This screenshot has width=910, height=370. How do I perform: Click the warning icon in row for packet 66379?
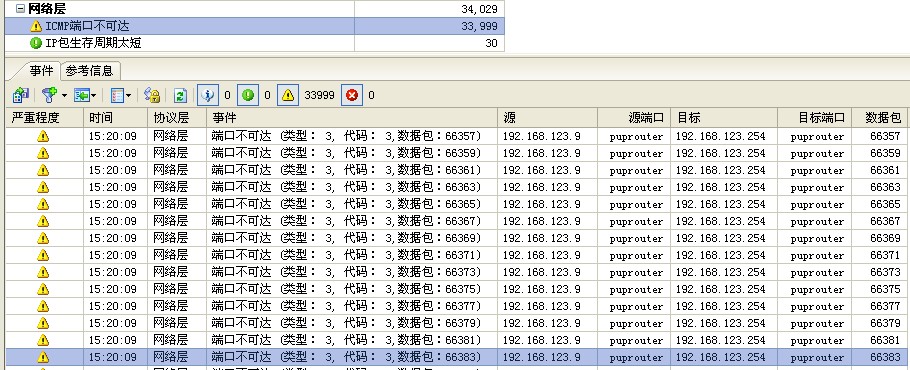click(43, 323)
